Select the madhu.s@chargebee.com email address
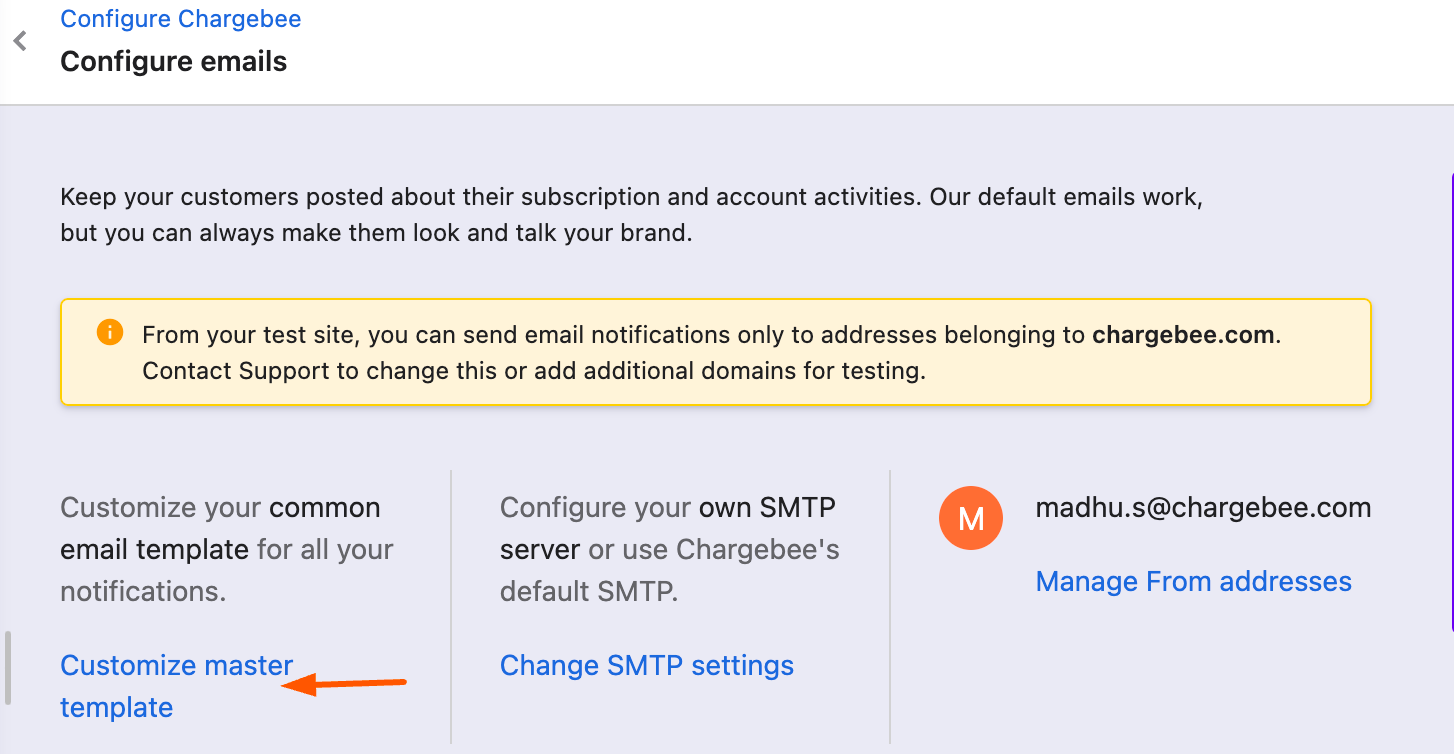The image size is (1454, 754). (1203, 508)
